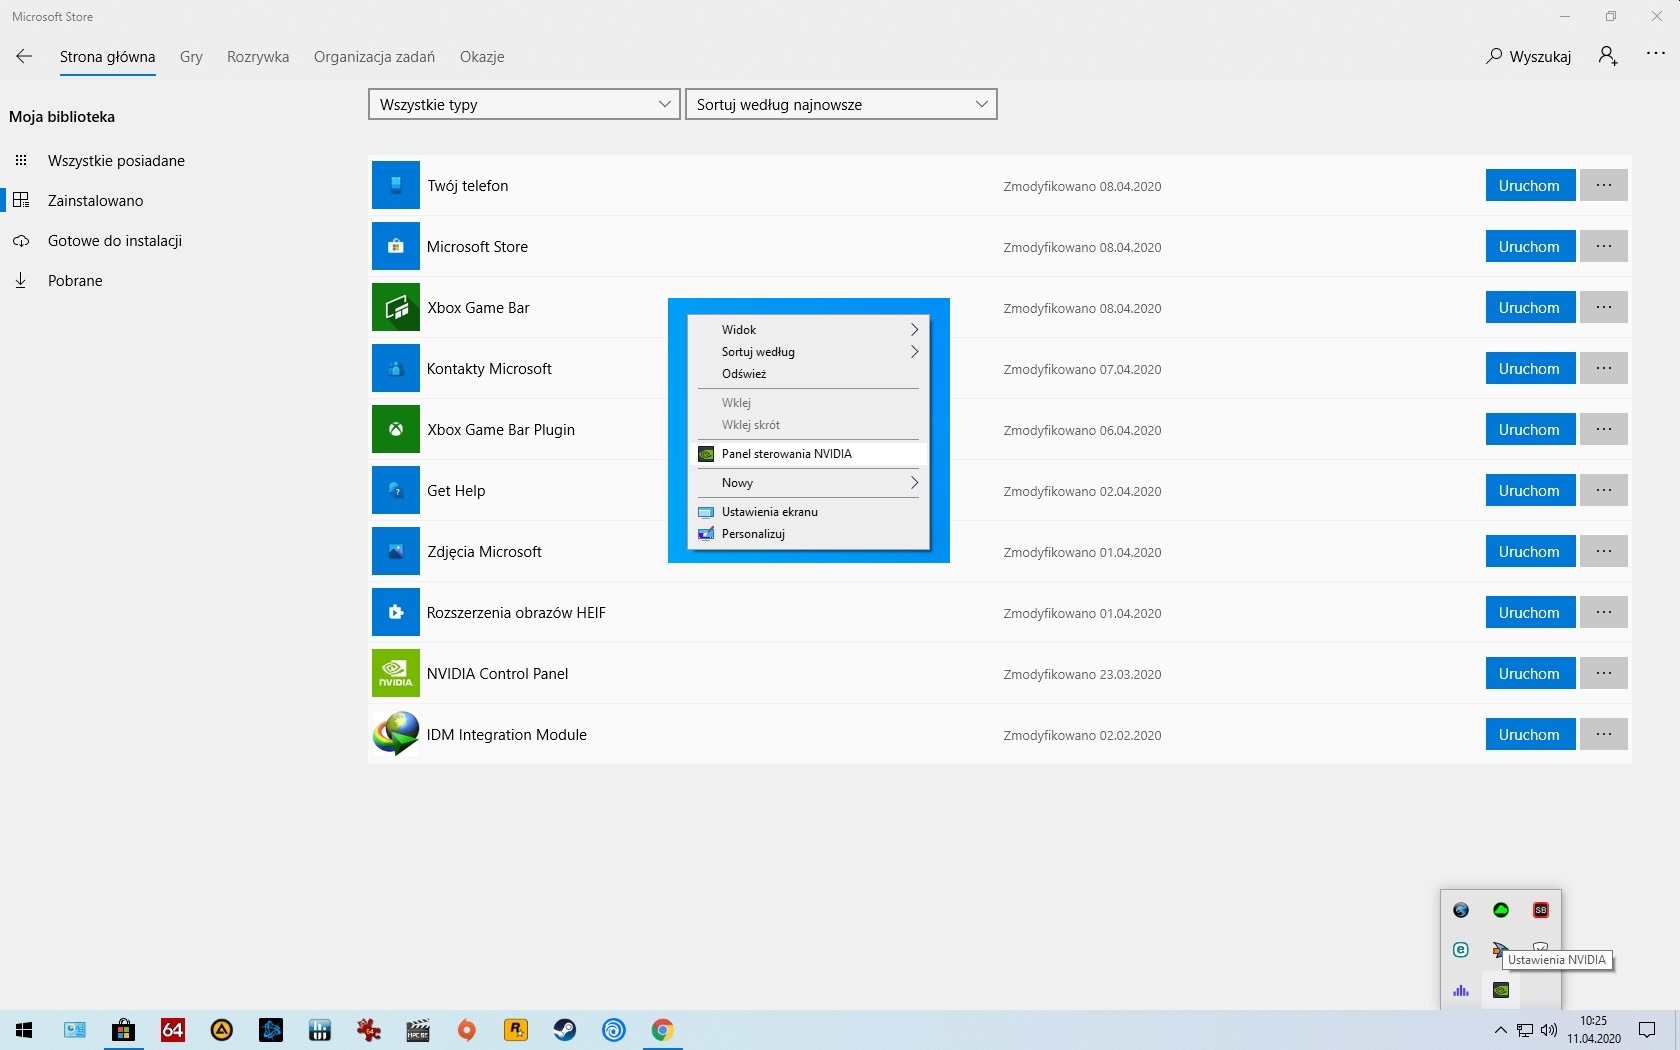Select Gotowe do instalacji in sidebar
This screenshot has height=1050, width=1680.
click(x=114, y=240)
